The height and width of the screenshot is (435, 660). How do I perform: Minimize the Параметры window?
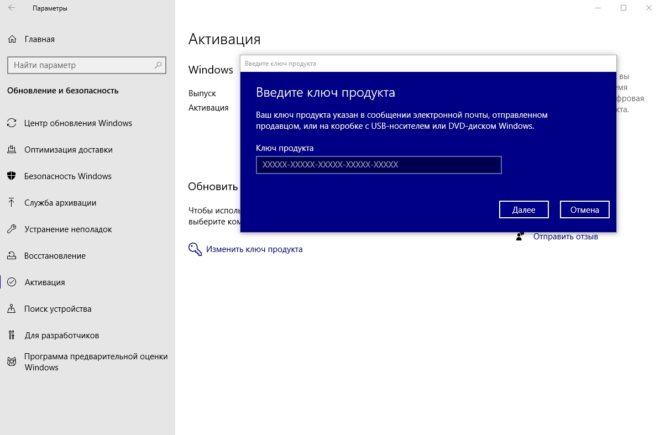click(x=598, y=8)
